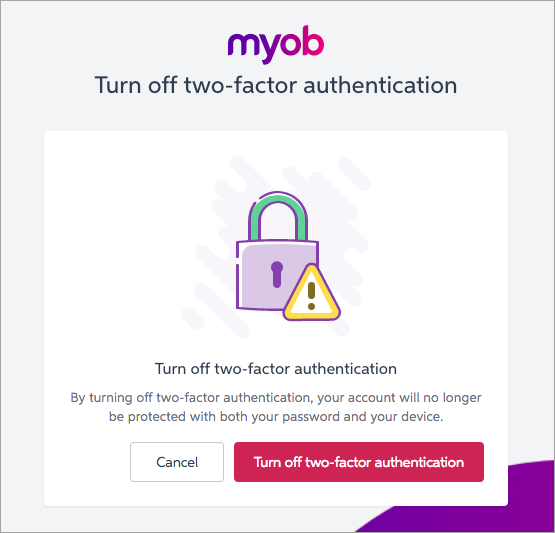
Task: Click the second line mentioning password and device
Action: coord(276,417)
